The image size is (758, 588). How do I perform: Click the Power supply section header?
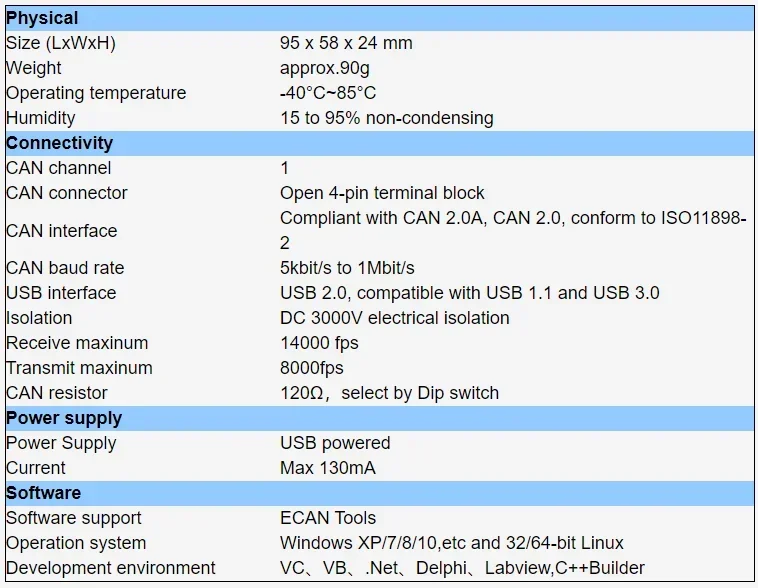click(x=64, y=418)
